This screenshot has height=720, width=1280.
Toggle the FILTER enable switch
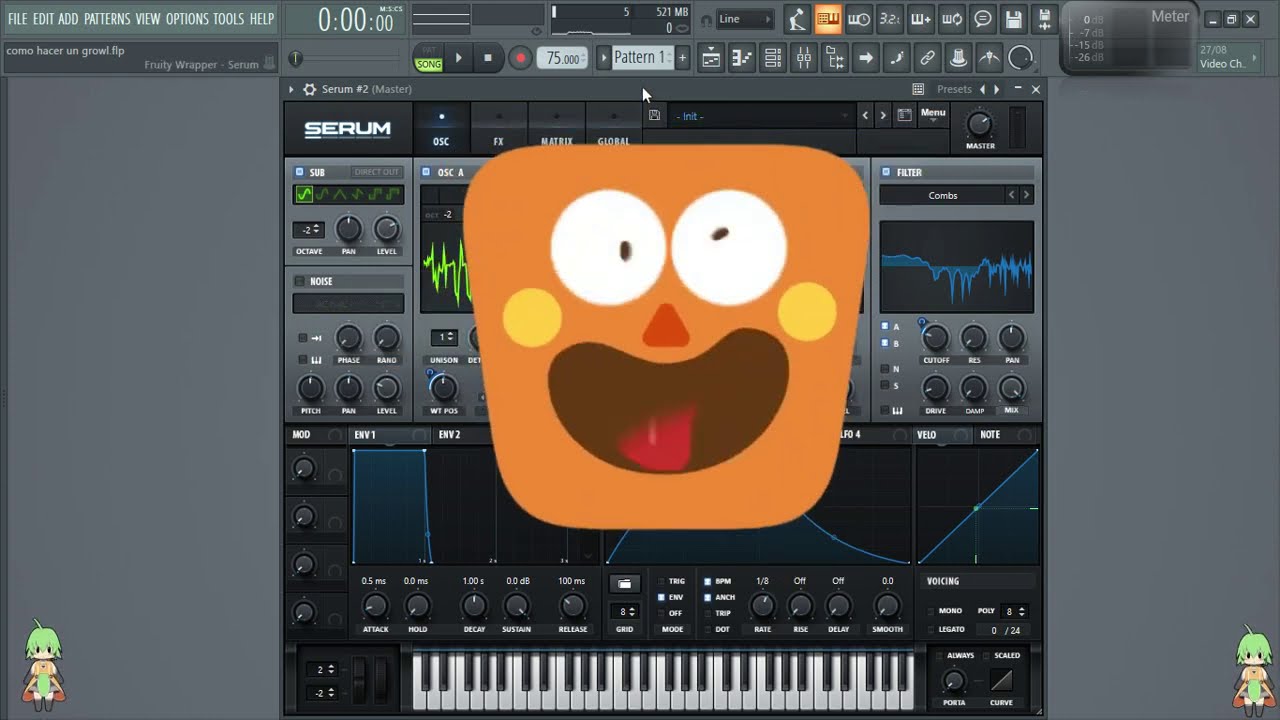point(885,172)
